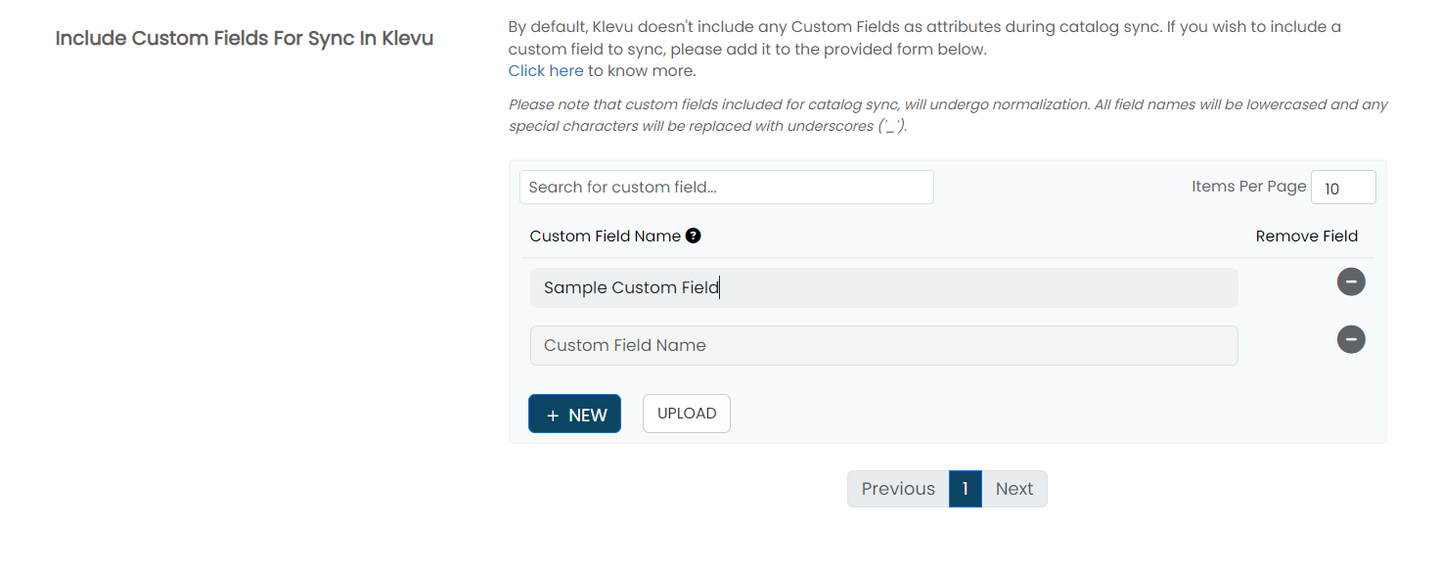Viewport: 1440px width, 563px height.
Task: Click the italic normalization note text
Action: pyautogui.click(x=947, y=115)
